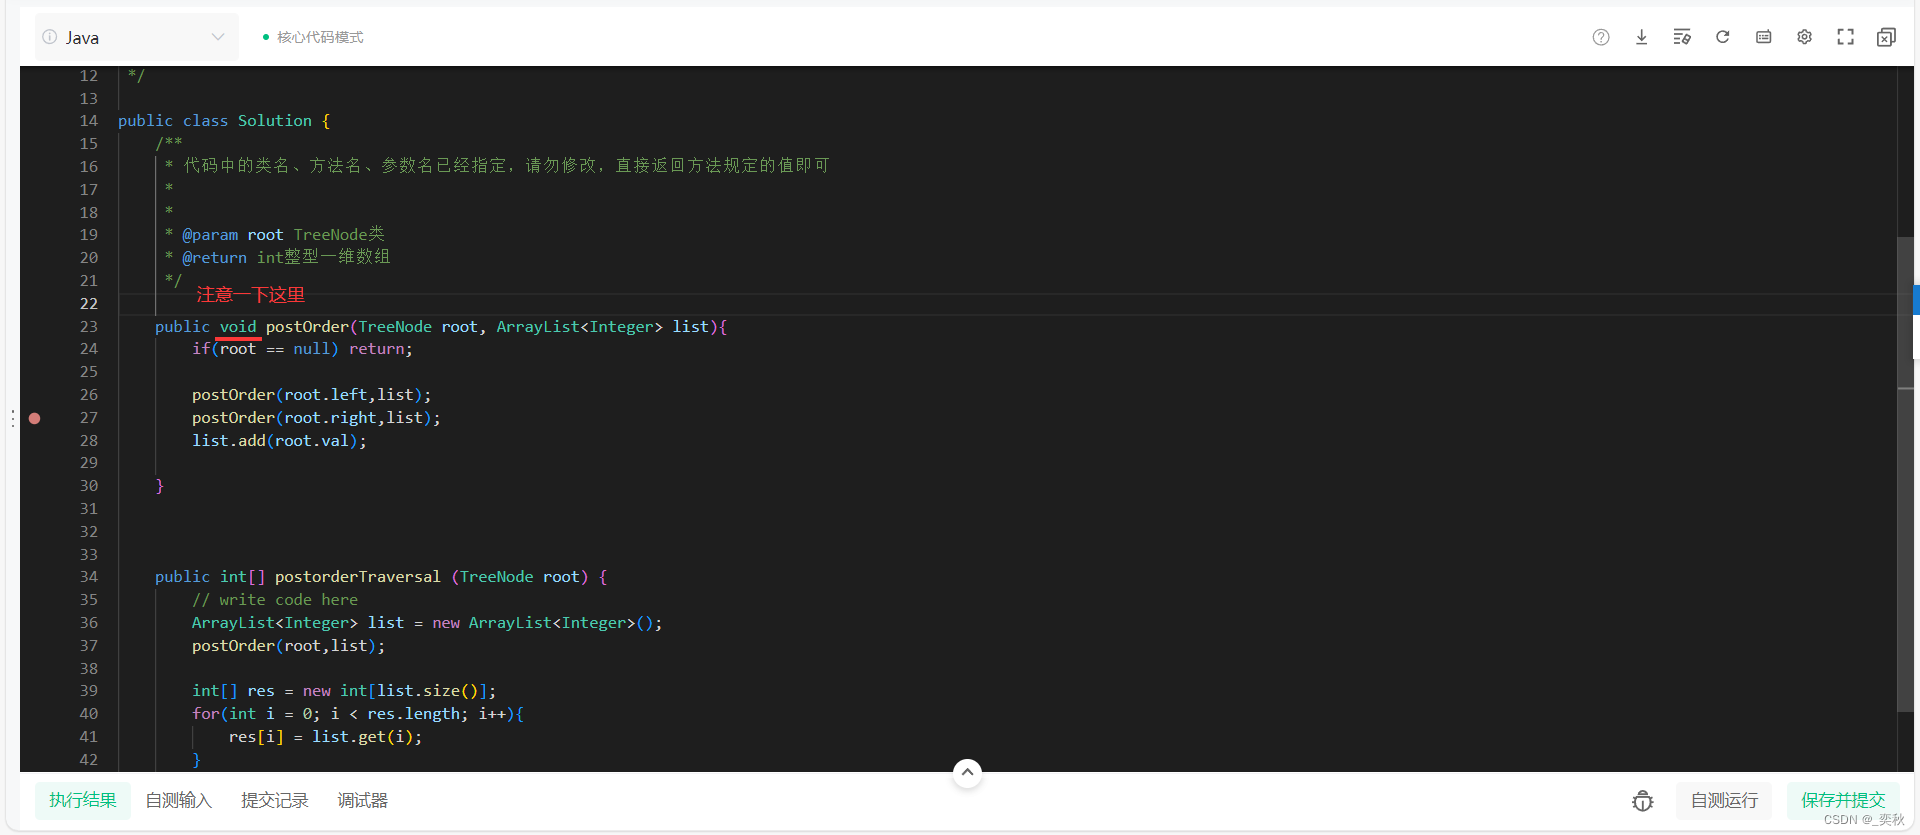Click the info icon beside Java
The image size is (1920, 835).
tap(49, 37)
